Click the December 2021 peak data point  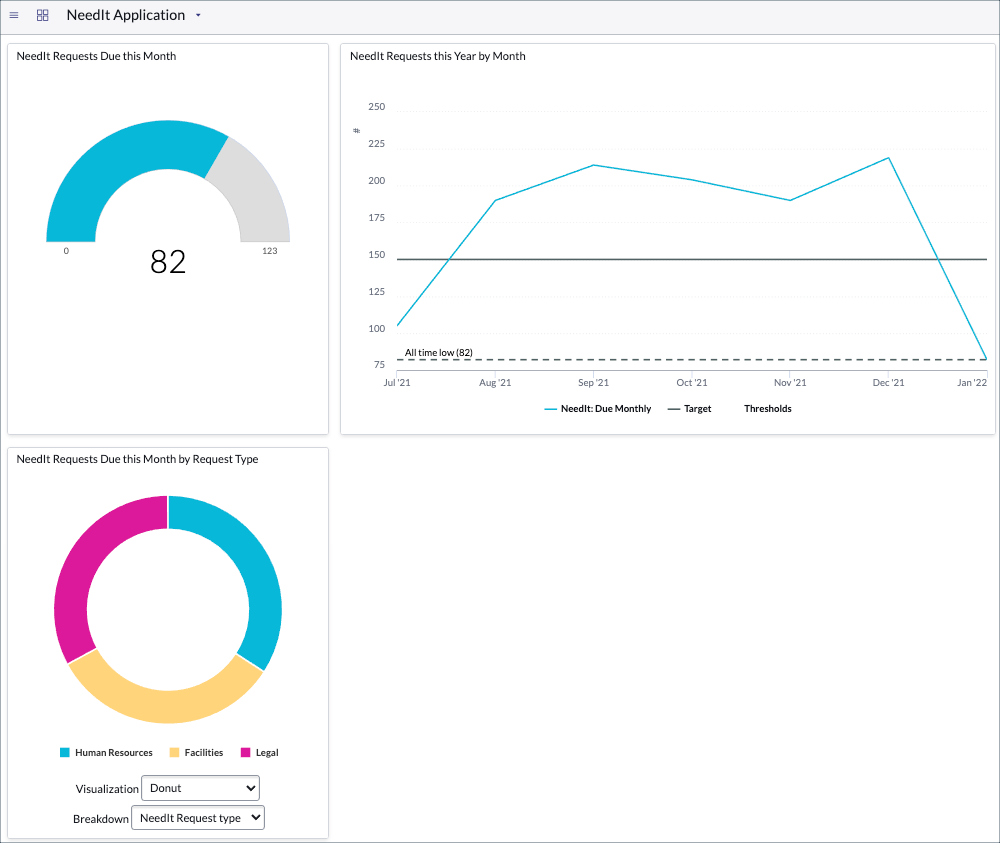[x=886, y=157]
